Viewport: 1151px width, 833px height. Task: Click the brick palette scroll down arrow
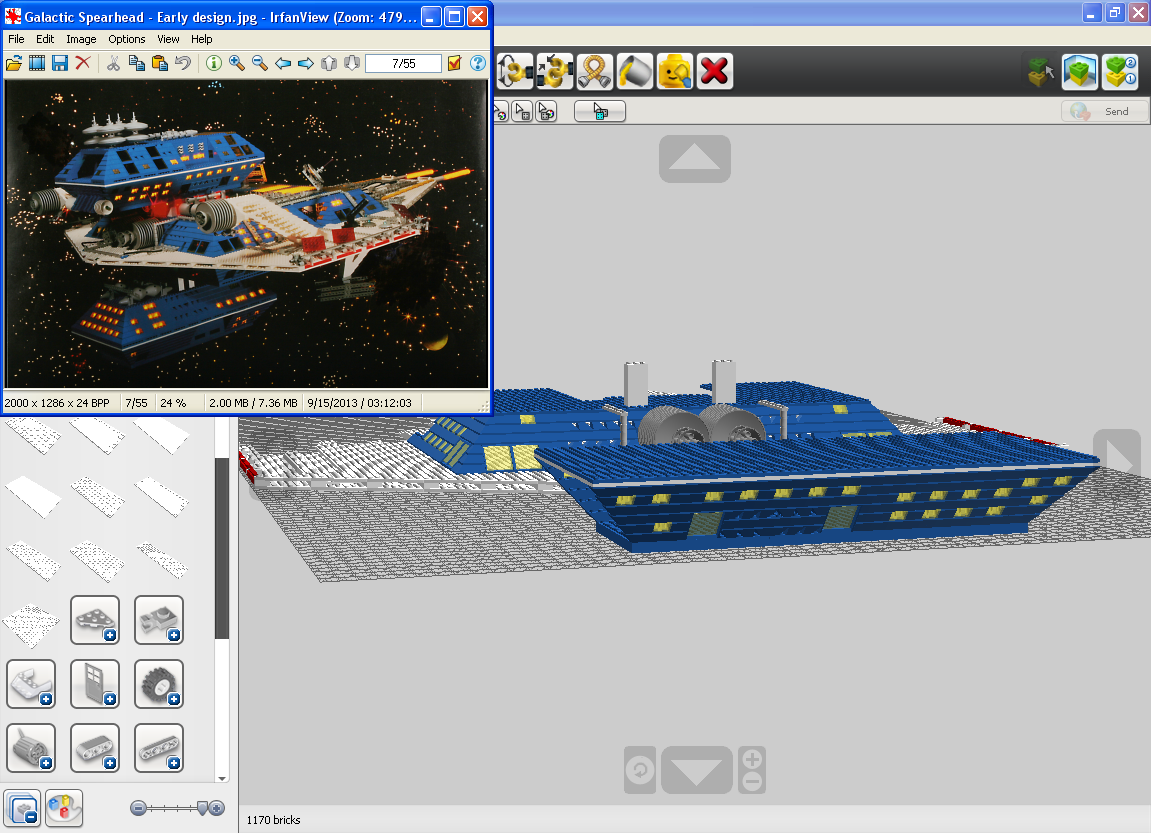tap(222, 778)
